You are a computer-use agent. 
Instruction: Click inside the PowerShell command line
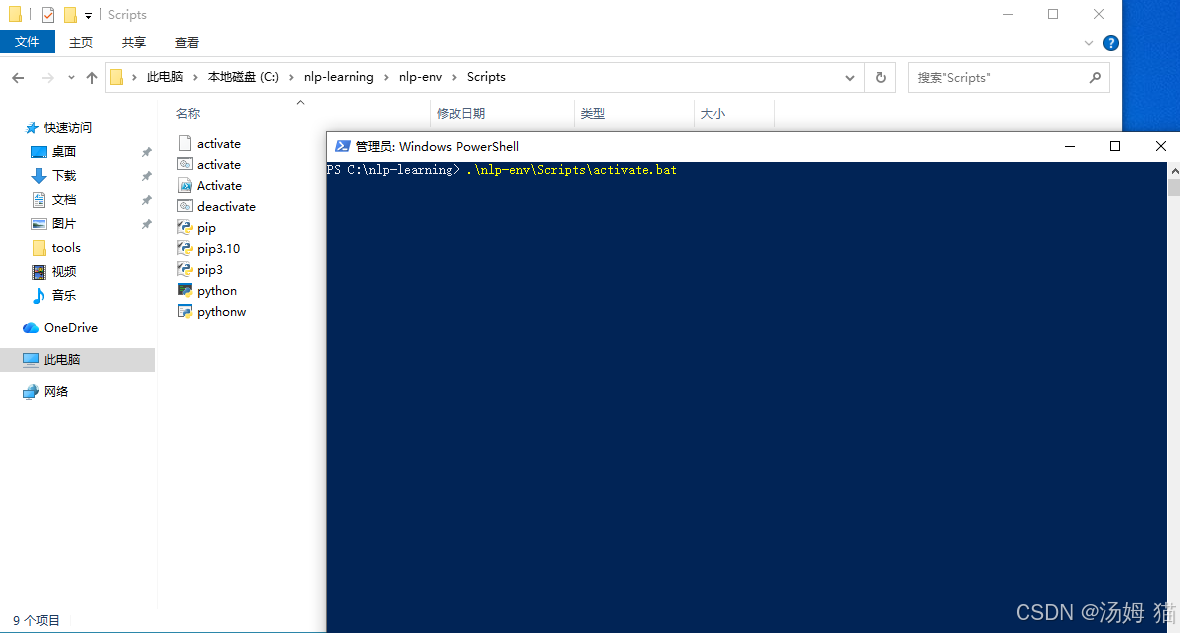pyautogui.click(x=572, y=170)
